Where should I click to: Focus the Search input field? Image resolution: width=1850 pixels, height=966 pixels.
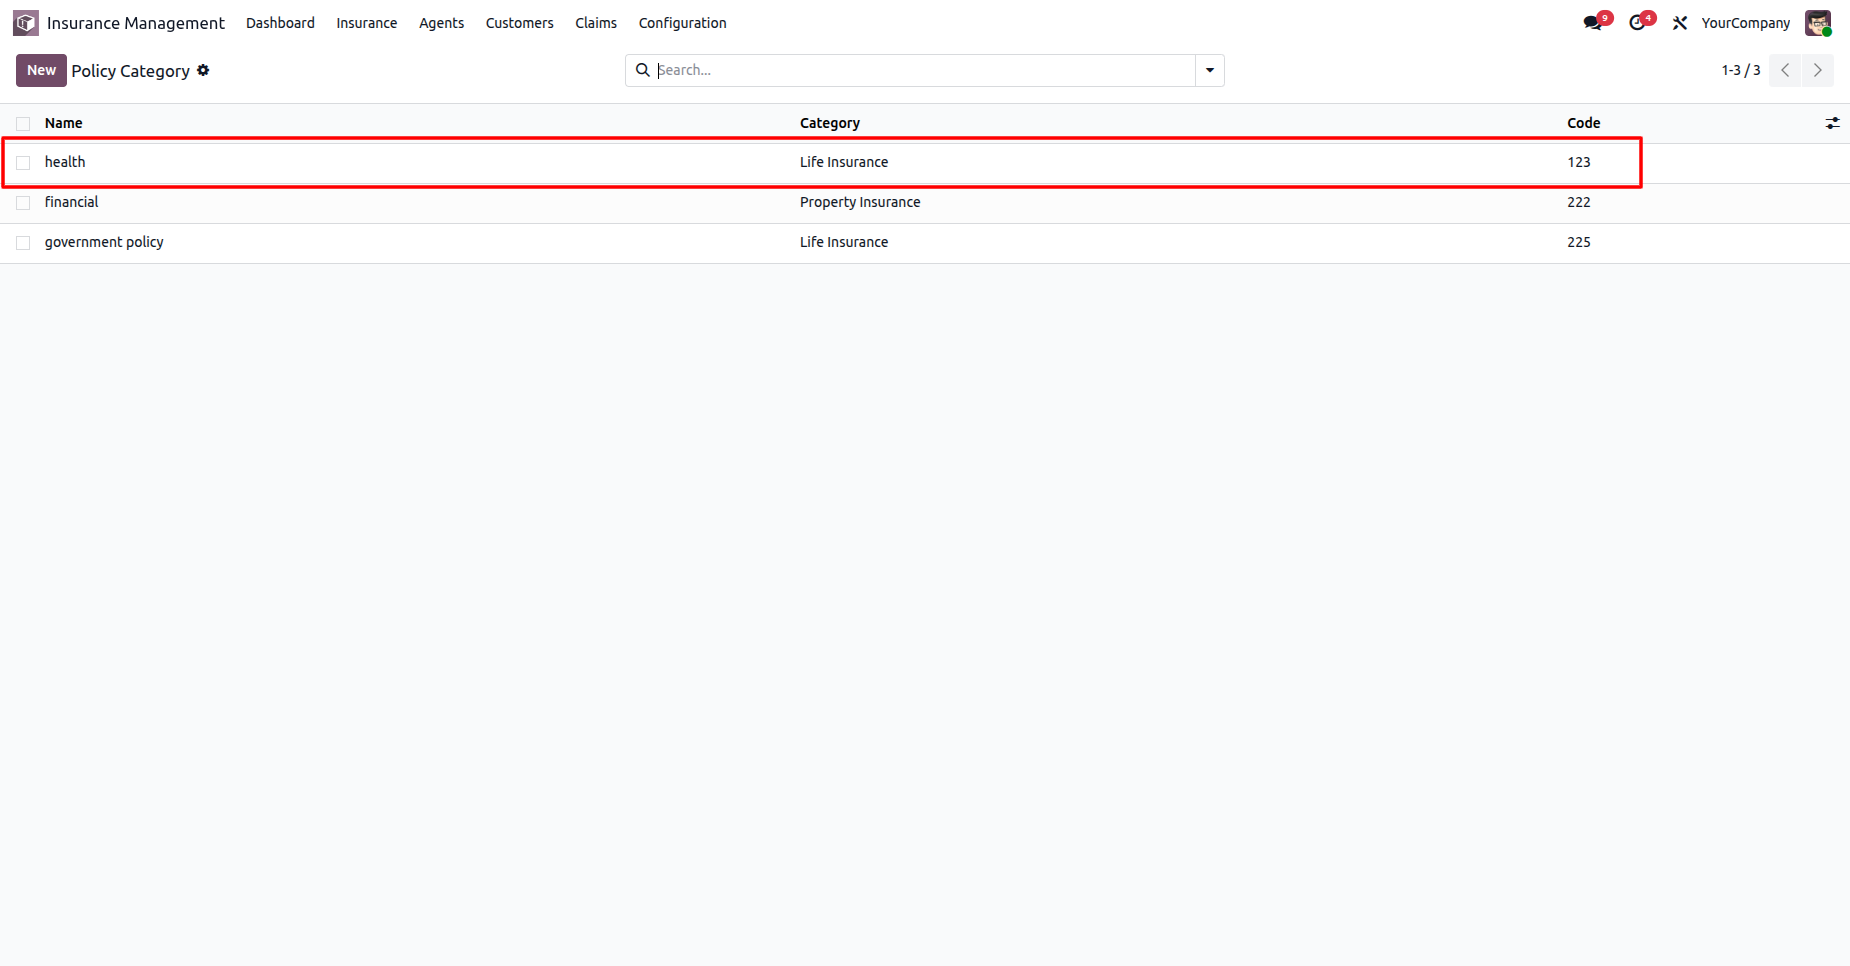point(925,70)
